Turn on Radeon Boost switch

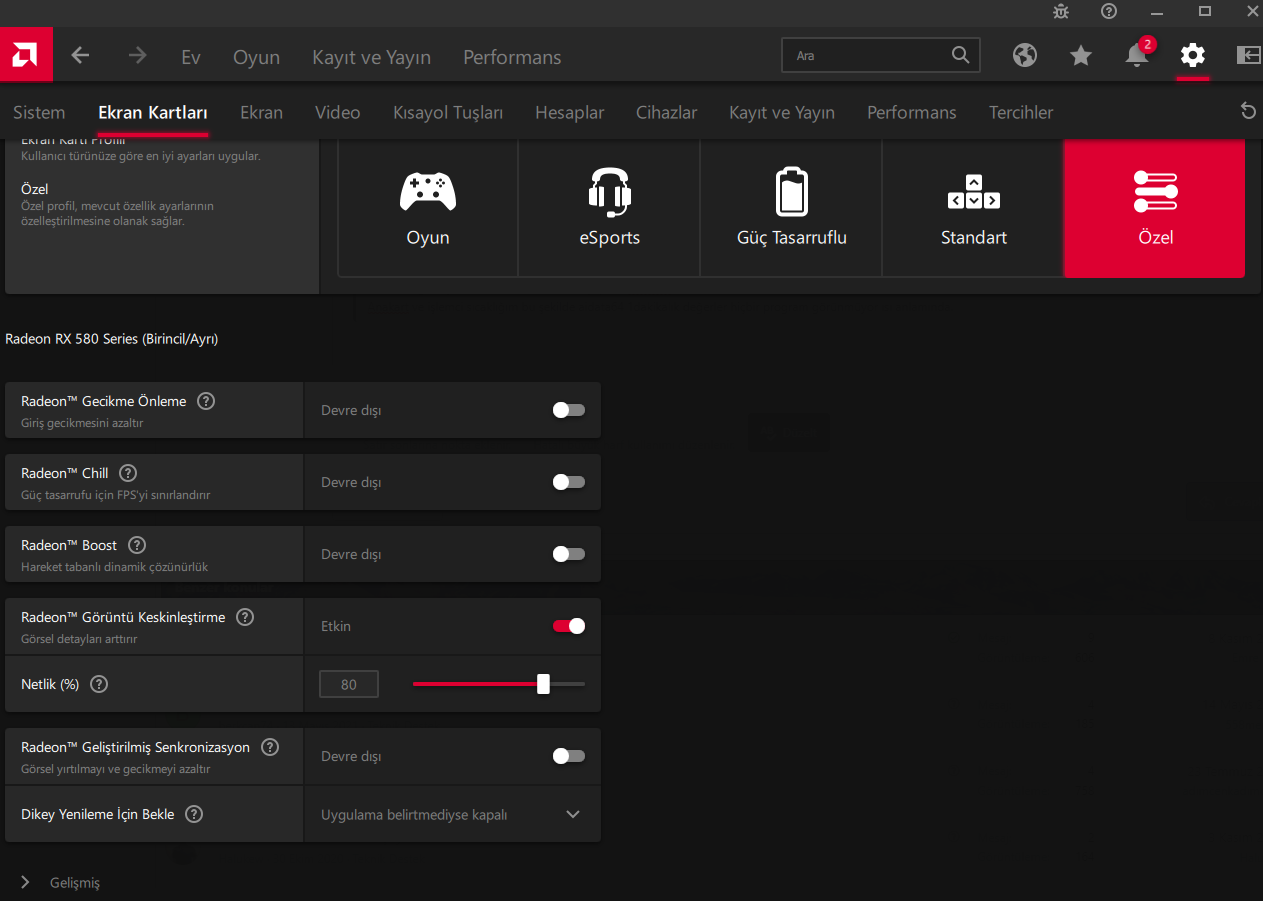click(568, 554)
